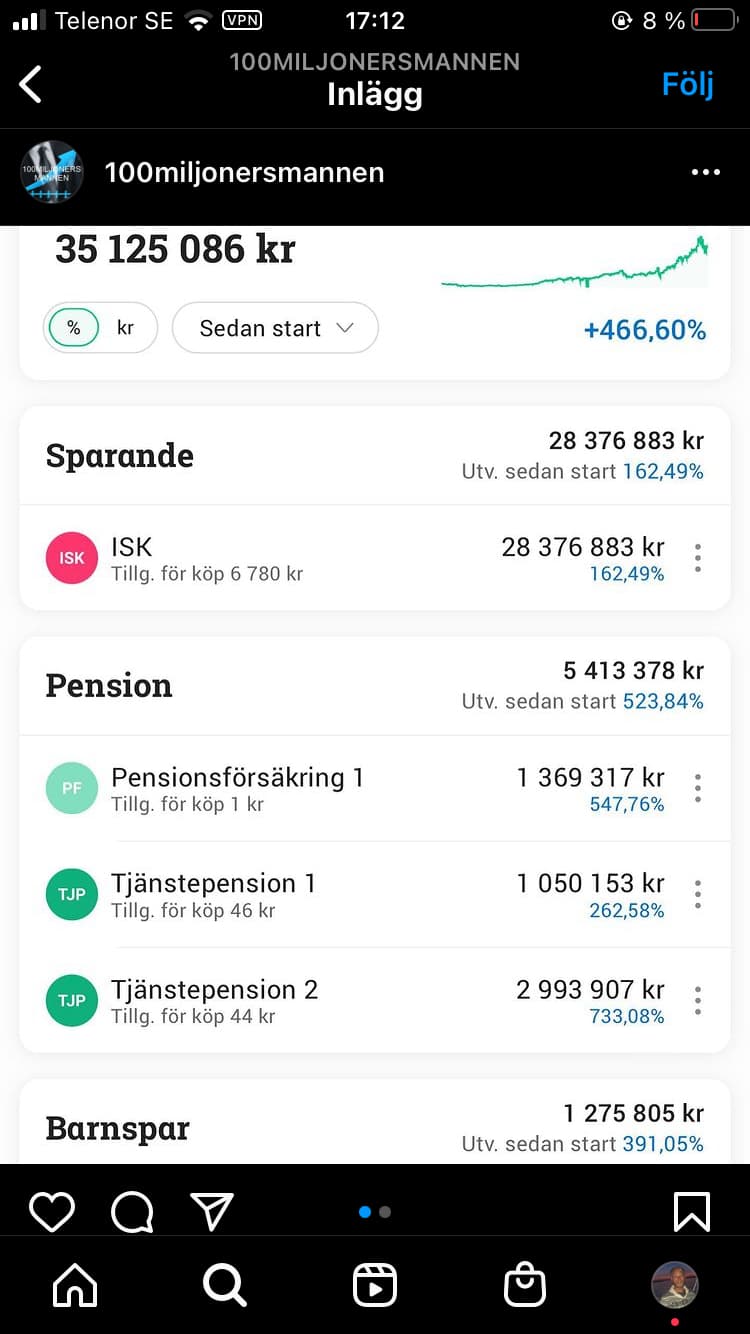
Task: Share post via paper plane icon
Action: coord(212,1212)
